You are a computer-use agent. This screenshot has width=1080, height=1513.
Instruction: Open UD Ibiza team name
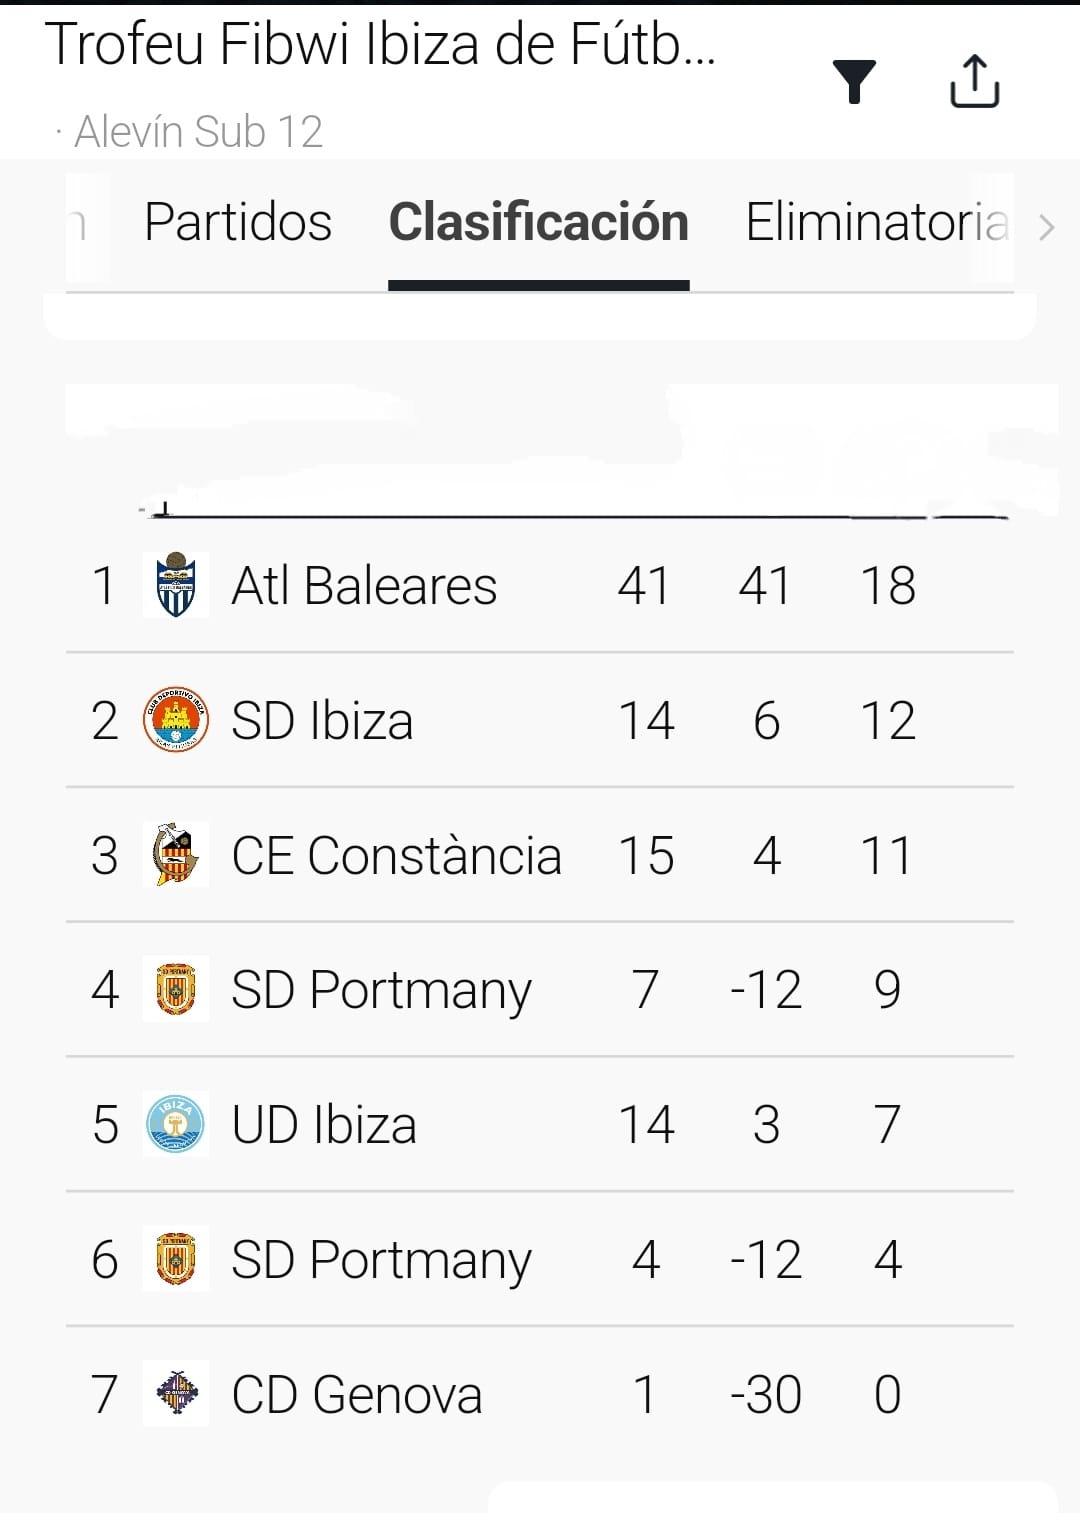(324, 1125)
